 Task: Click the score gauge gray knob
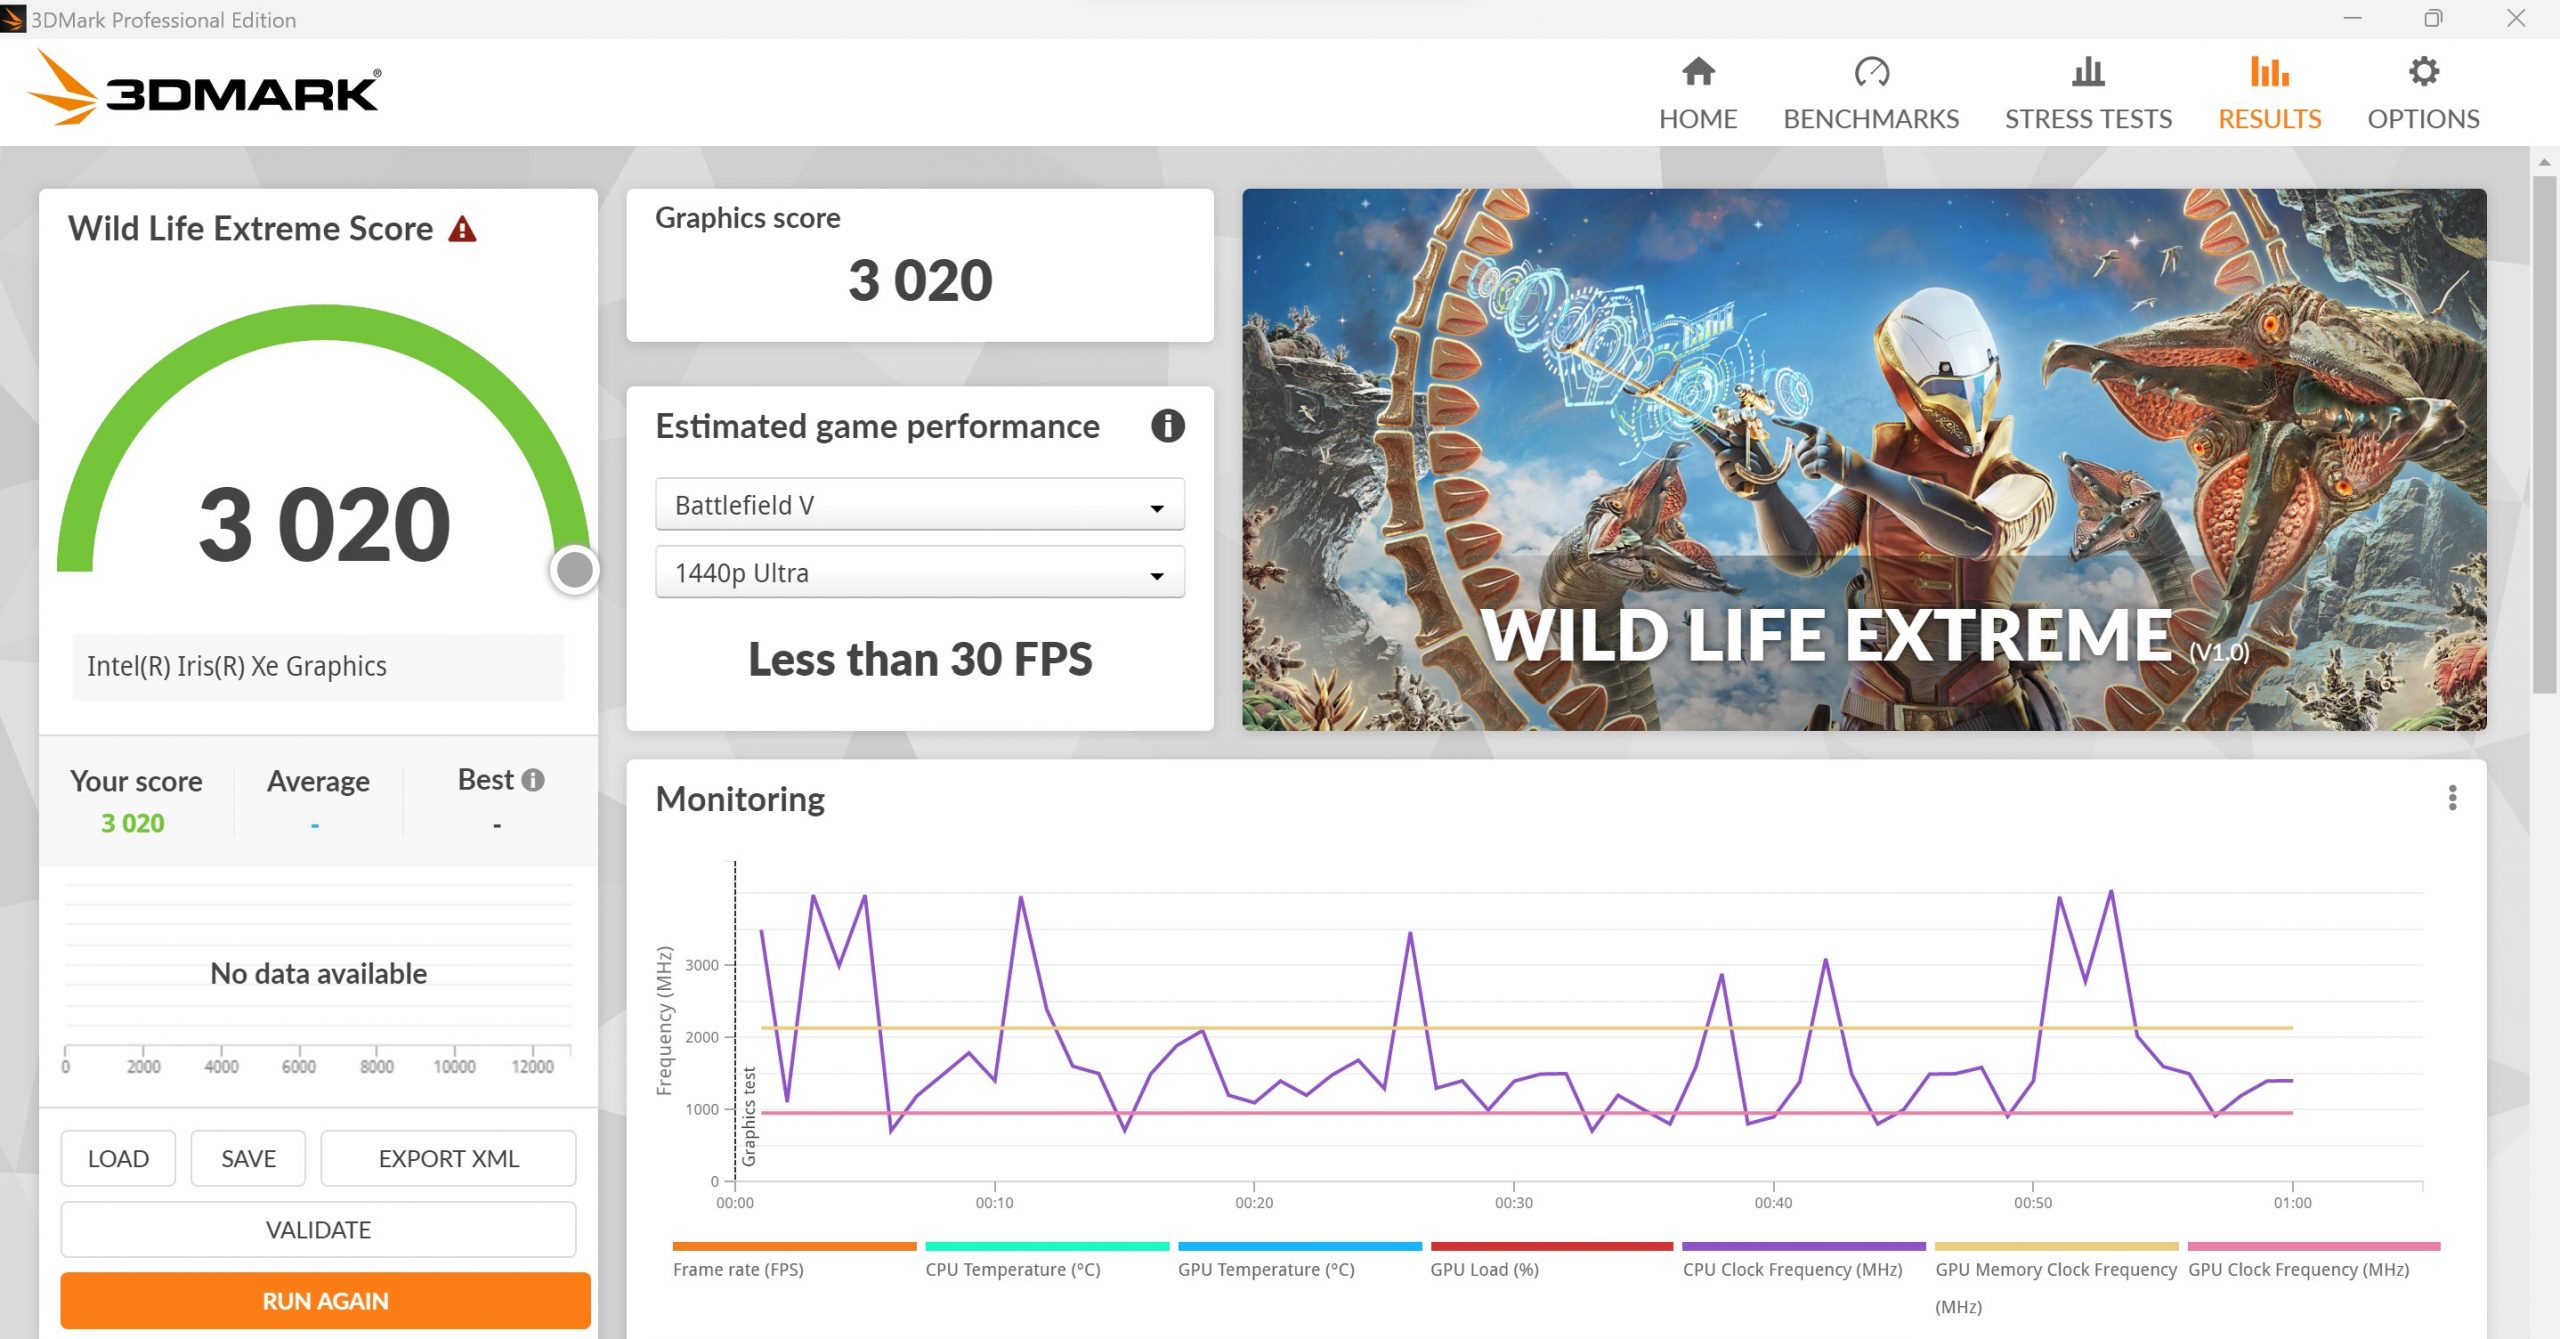coord(575,570)
